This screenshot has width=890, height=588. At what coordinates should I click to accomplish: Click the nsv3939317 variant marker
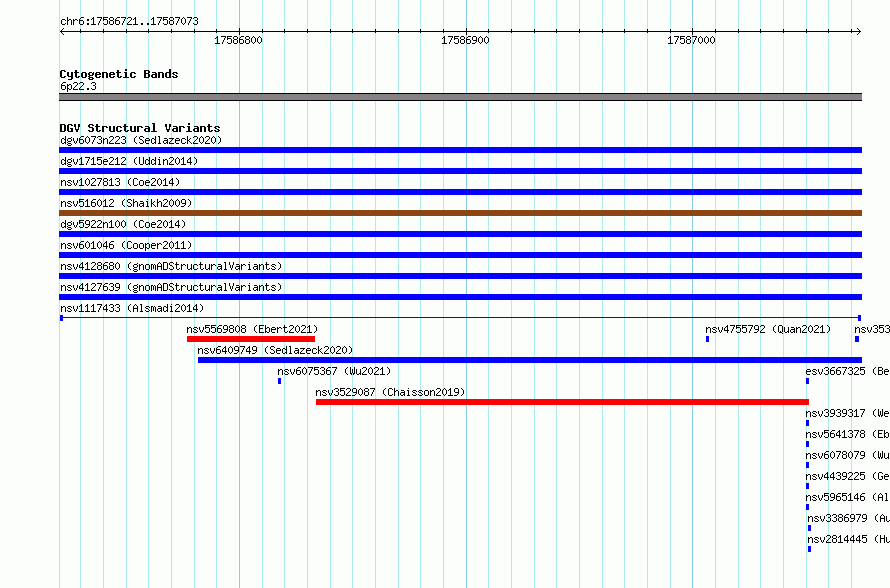pyautogui.click(x=807, y=423)
